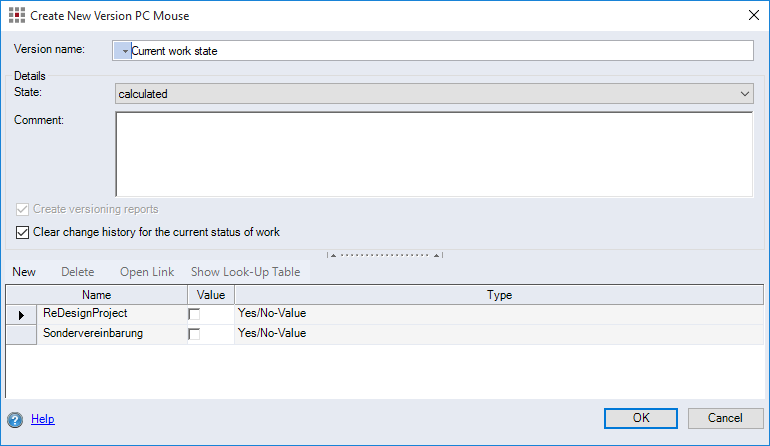The width and height of the screenshot is (770, 446).
Task: Click the row header beside Sondervereinbarung
Action: 21,334
